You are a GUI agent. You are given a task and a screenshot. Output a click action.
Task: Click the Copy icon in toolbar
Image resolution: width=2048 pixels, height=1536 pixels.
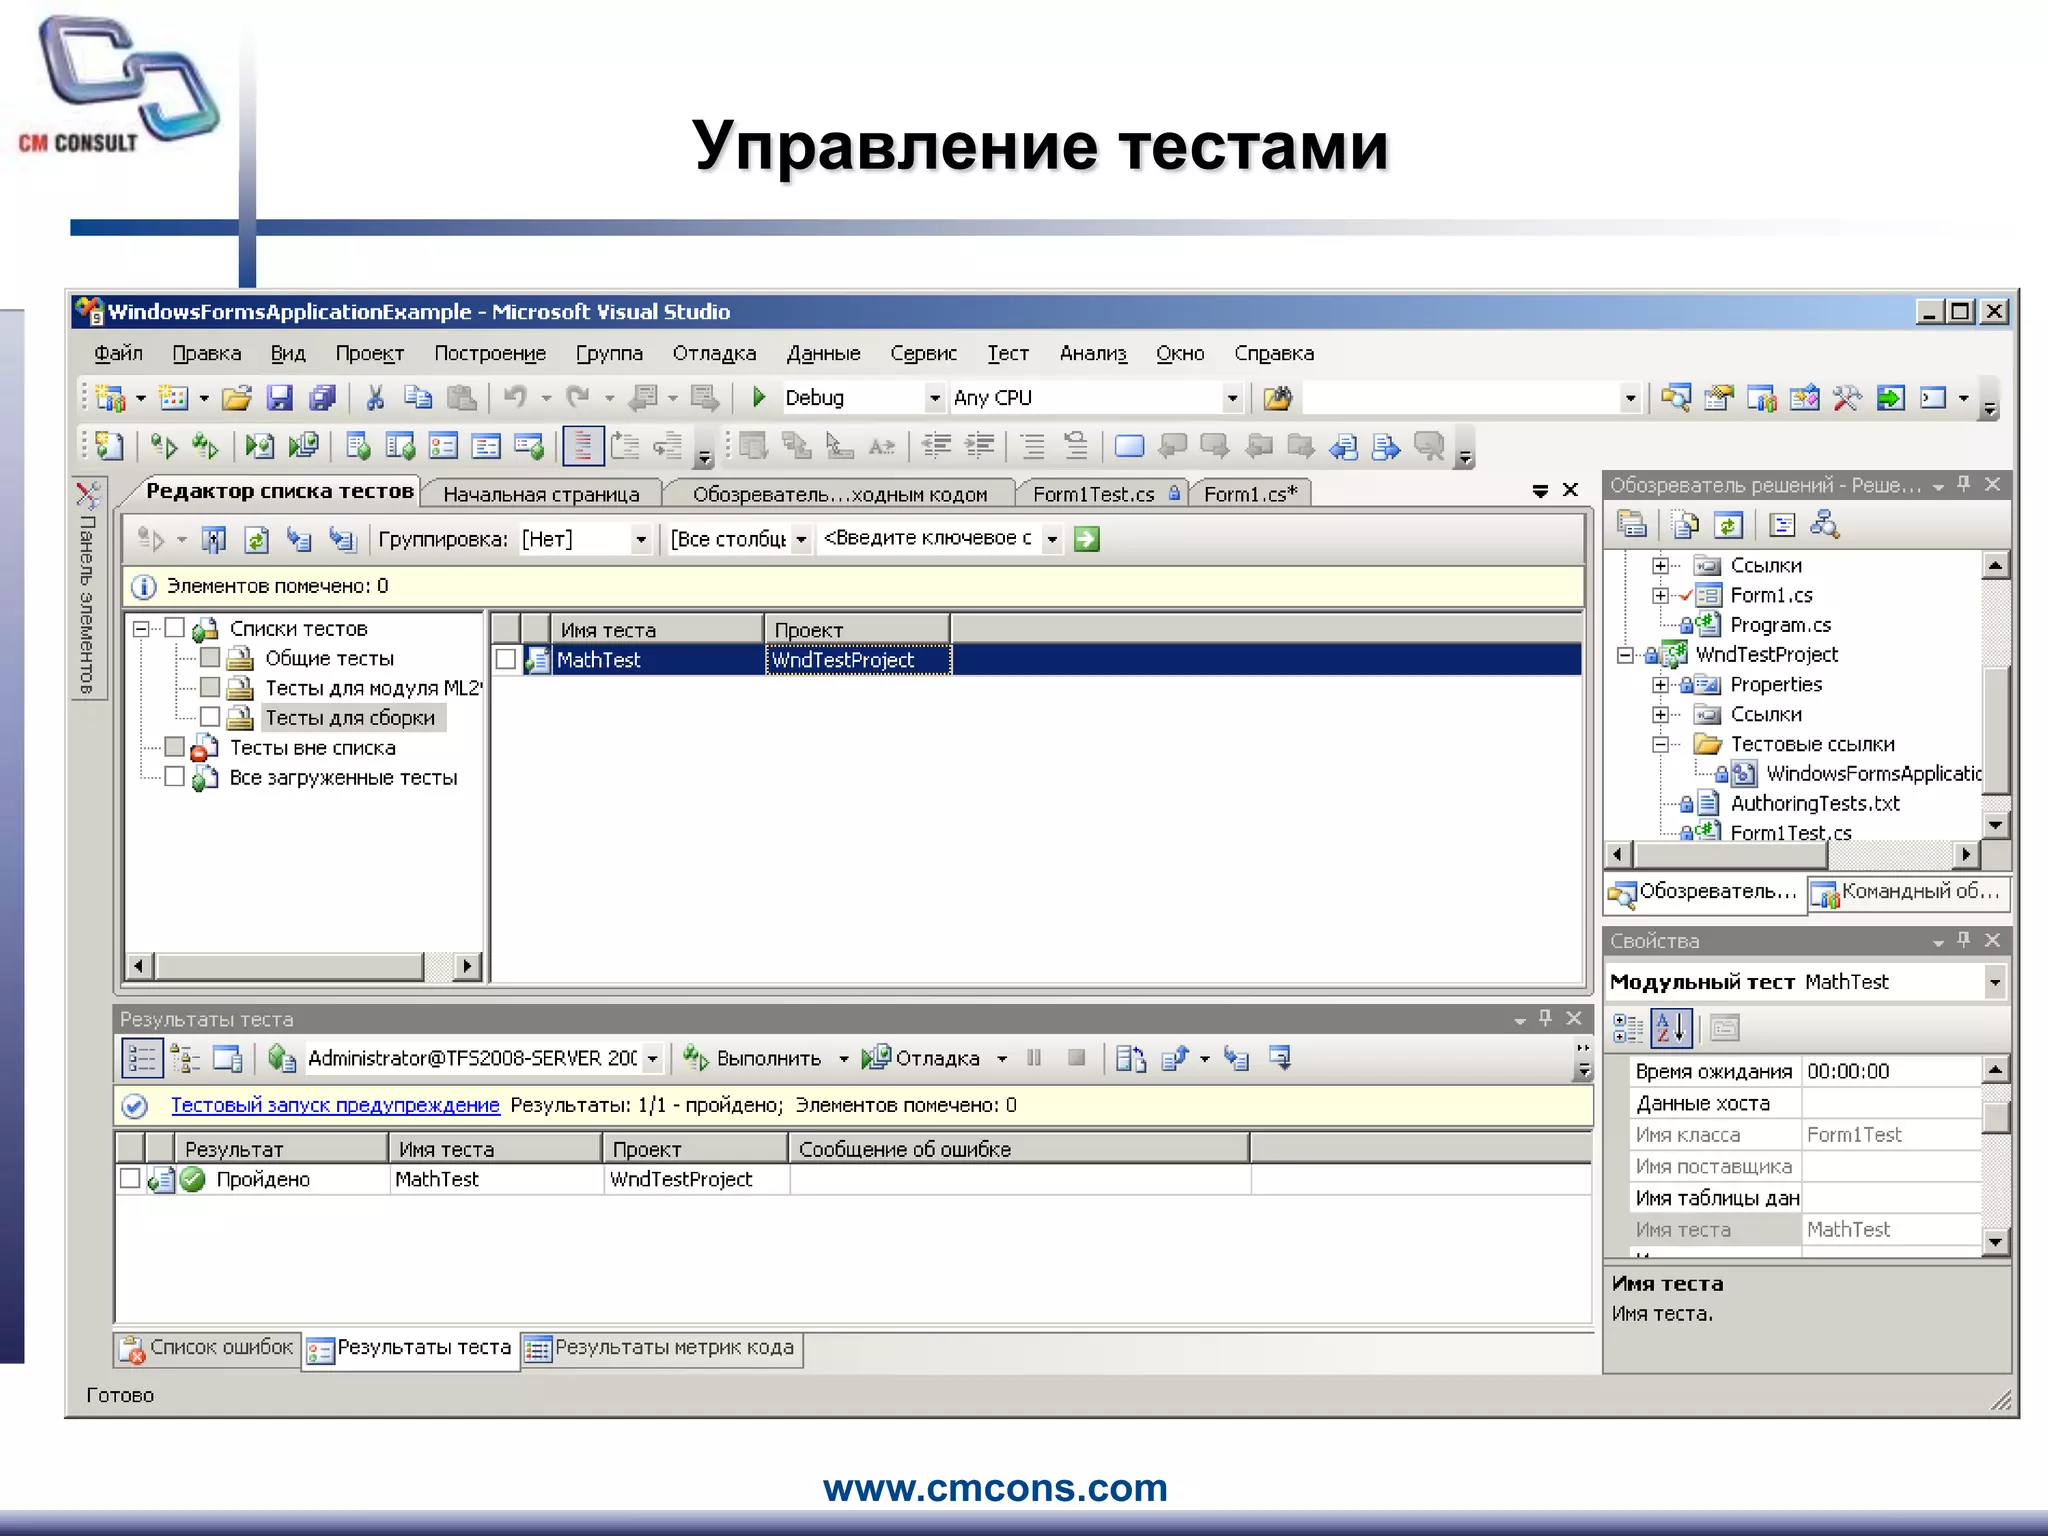[418, 398]
